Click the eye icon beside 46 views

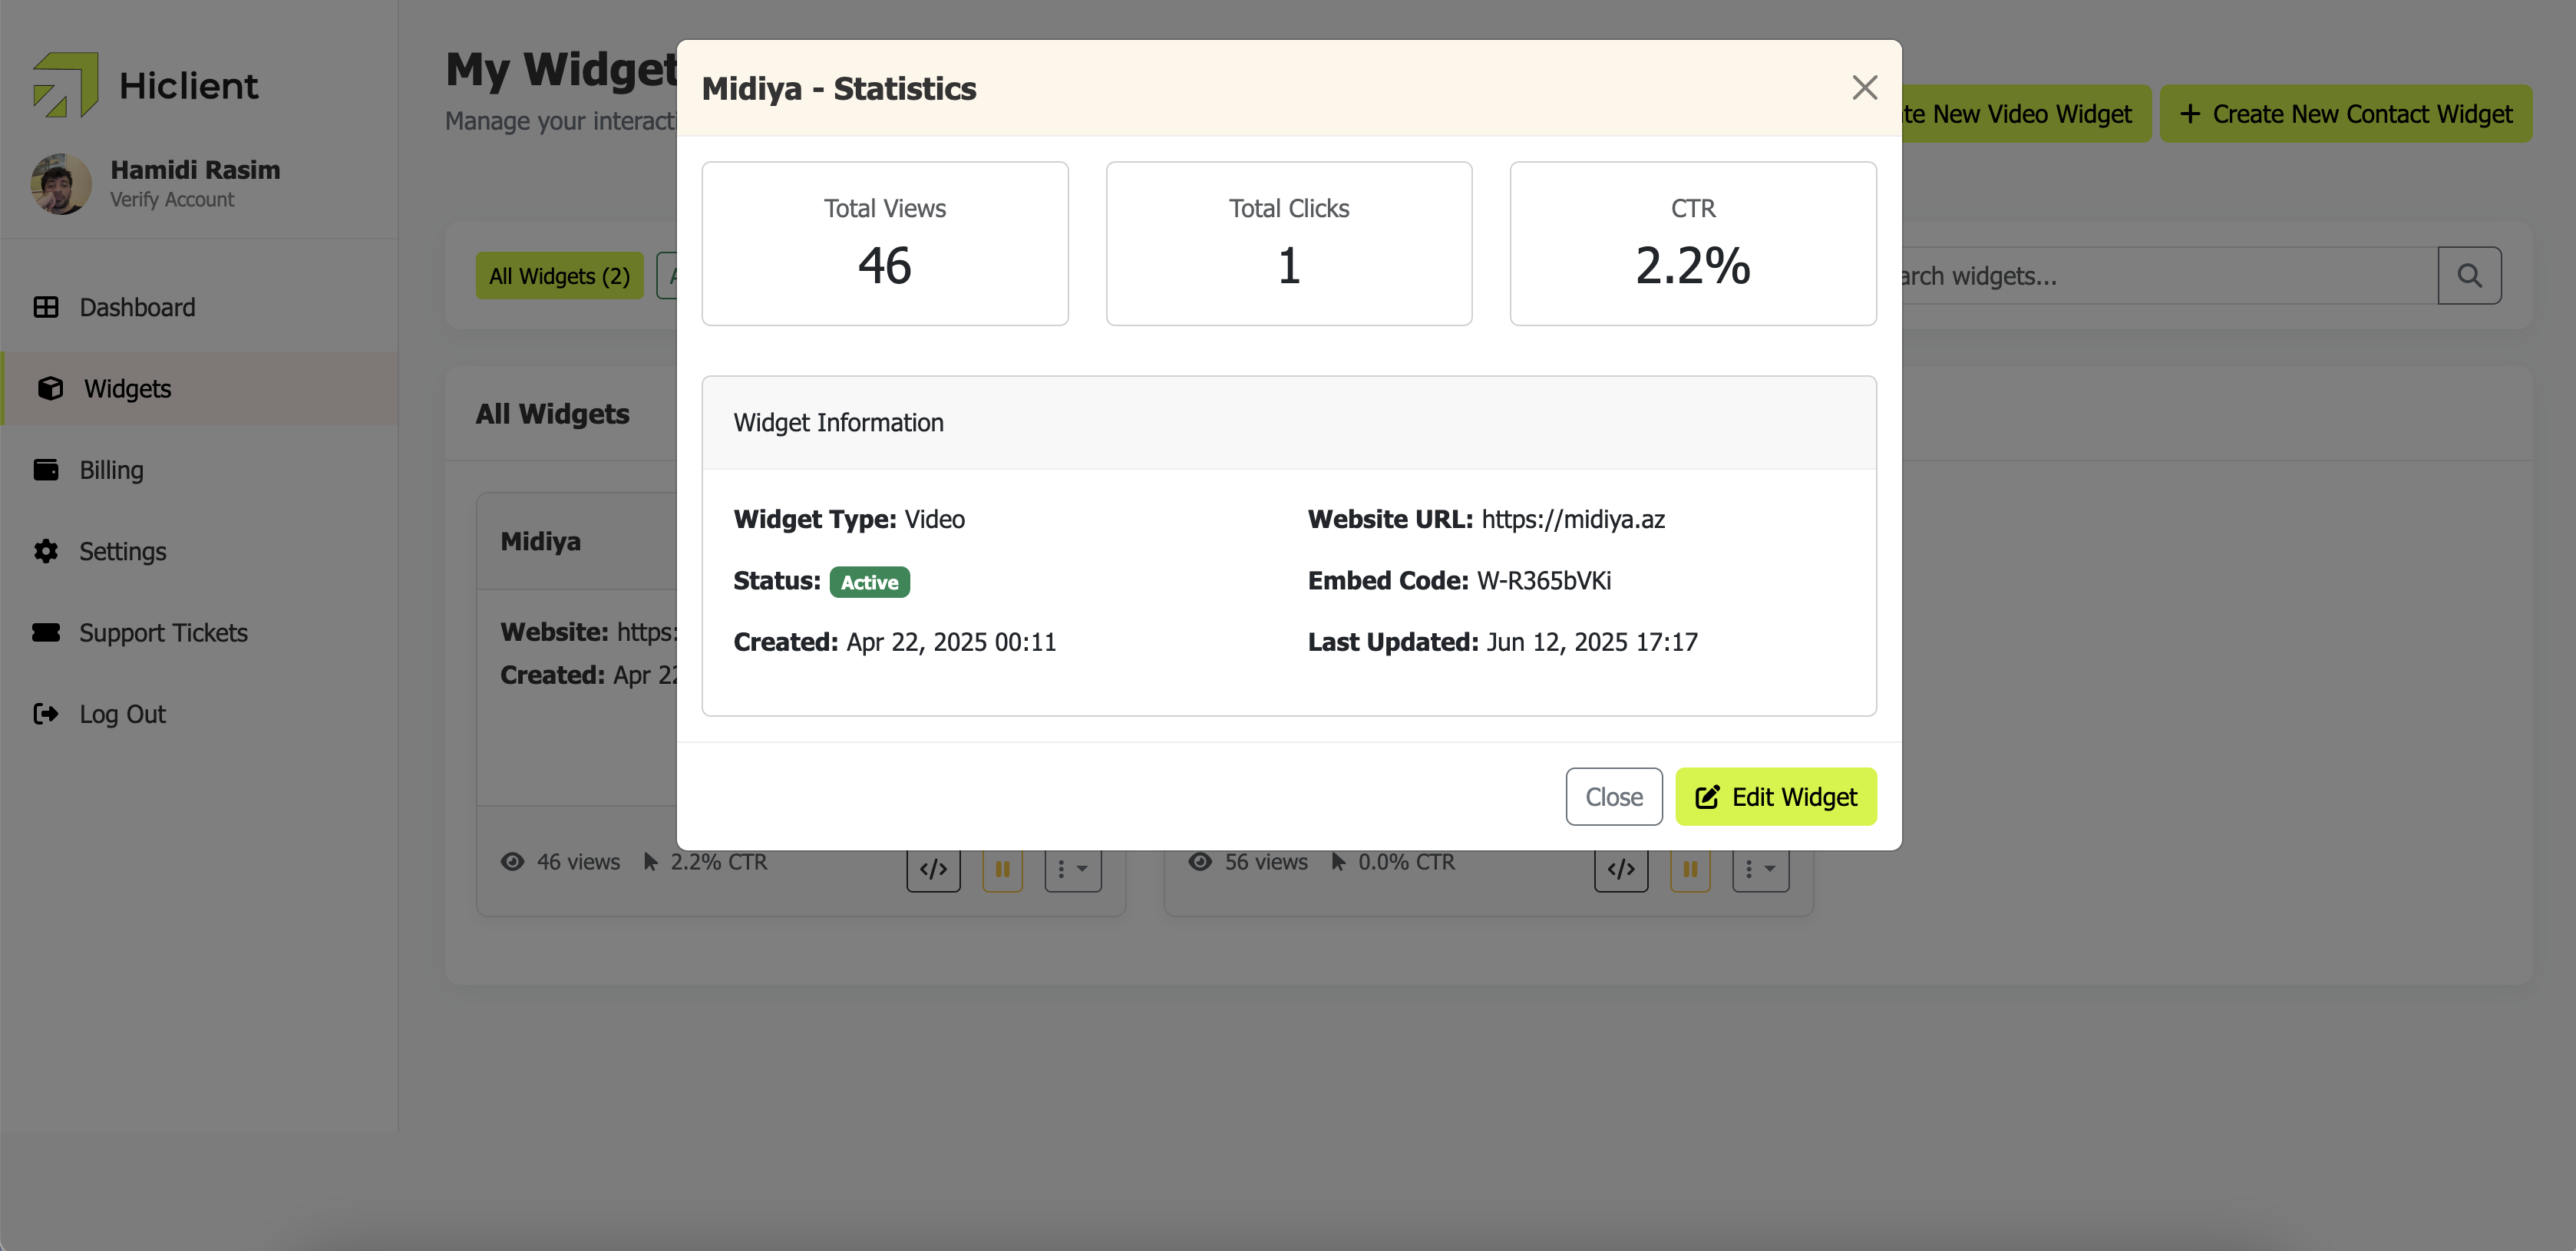[x=512, y=862]
